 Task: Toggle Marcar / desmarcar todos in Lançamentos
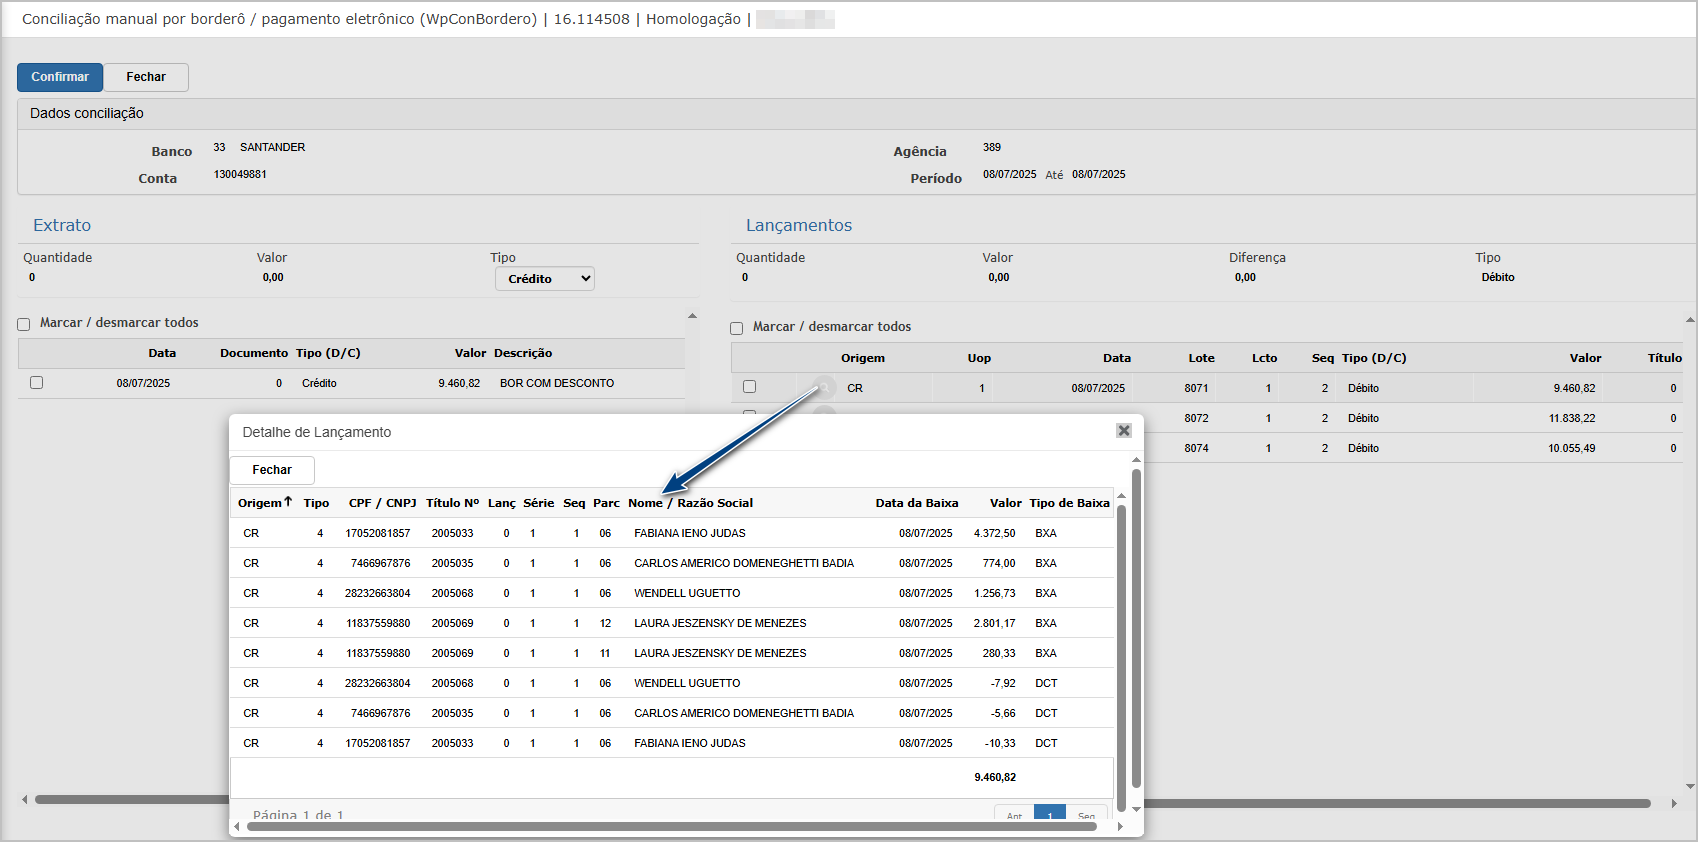point(736,328)
